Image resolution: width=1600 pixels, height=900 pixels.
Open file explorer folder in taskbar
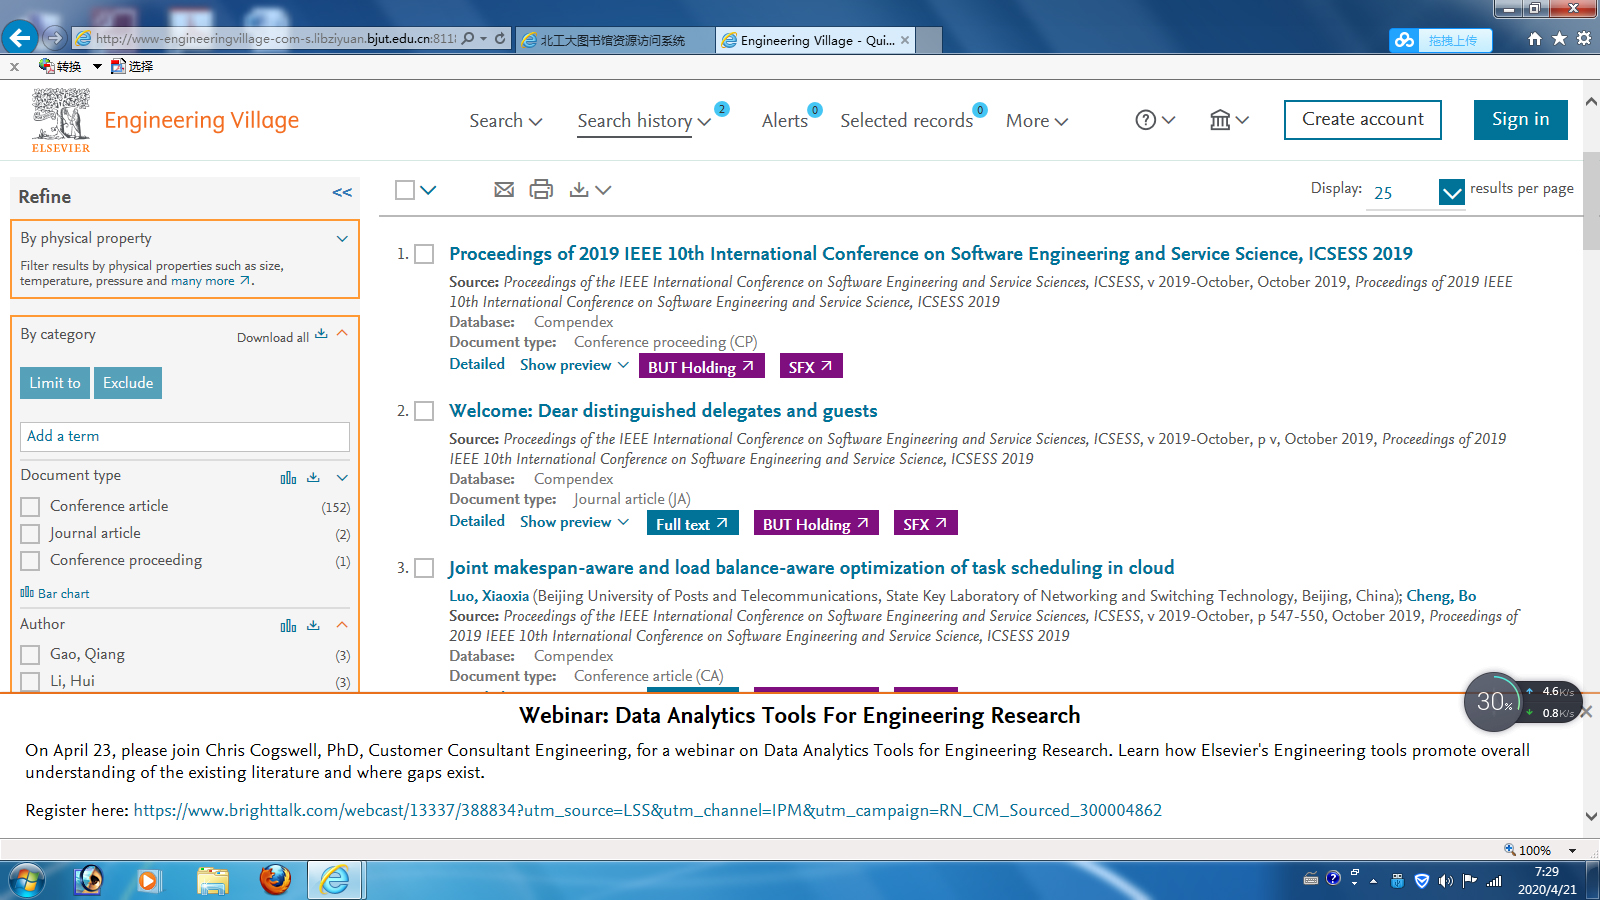tap(213, 880)
